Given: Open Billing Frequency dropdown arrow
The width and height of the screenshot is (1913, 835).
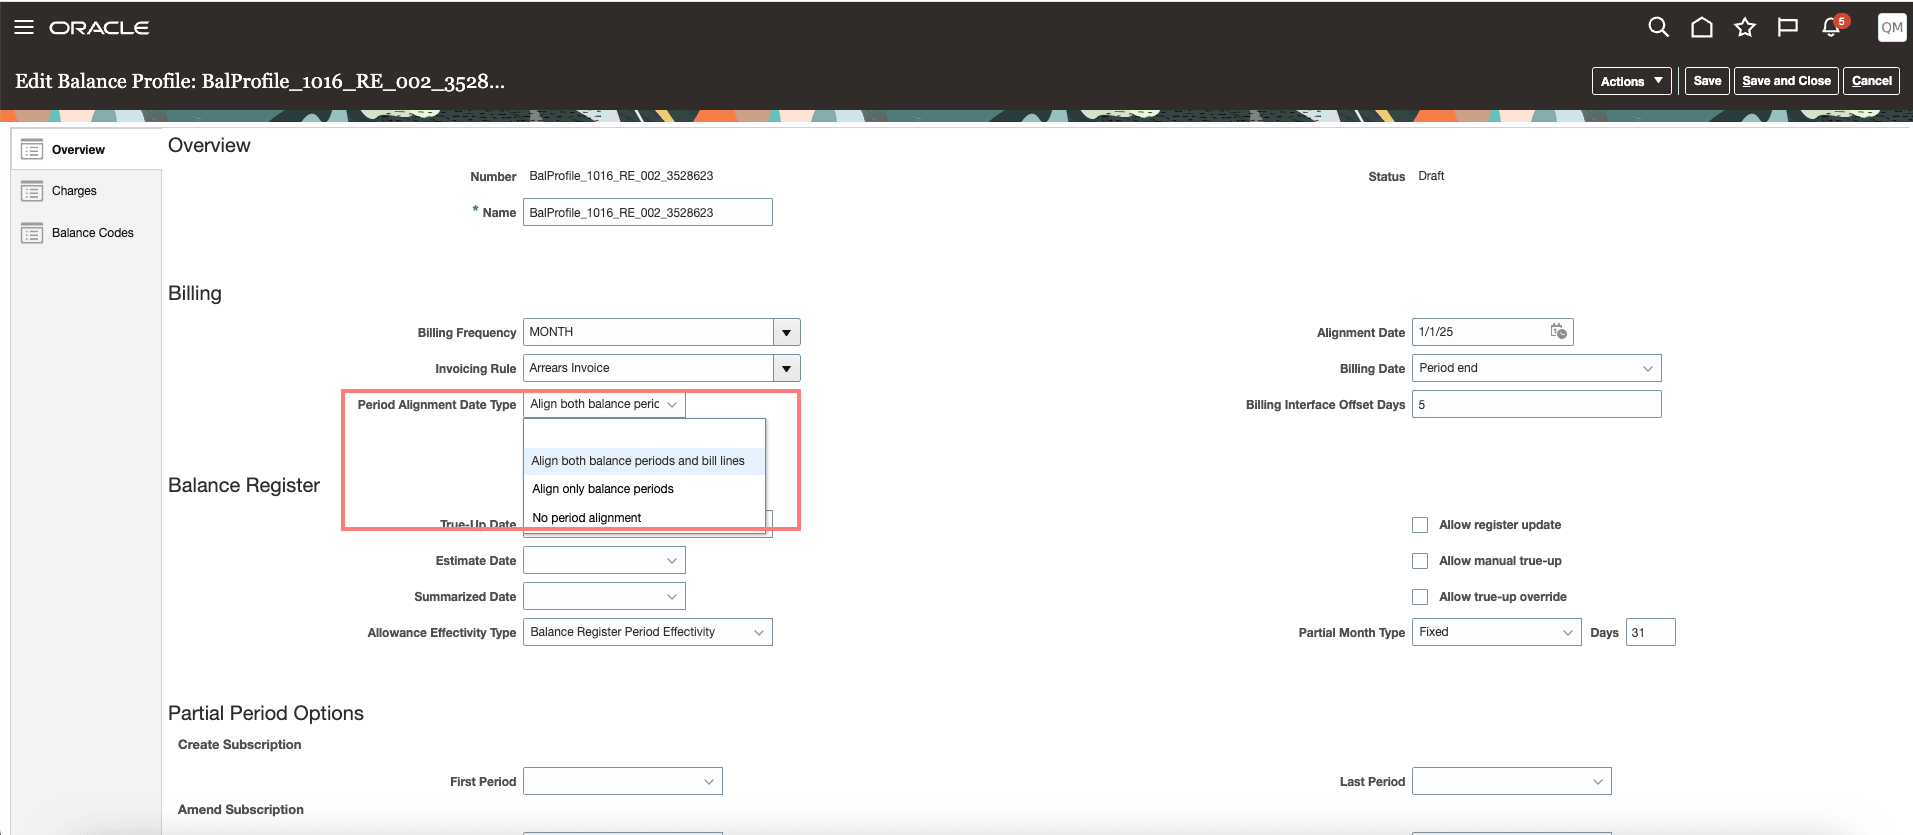Looking at the screenshot, I should [787, 332].
